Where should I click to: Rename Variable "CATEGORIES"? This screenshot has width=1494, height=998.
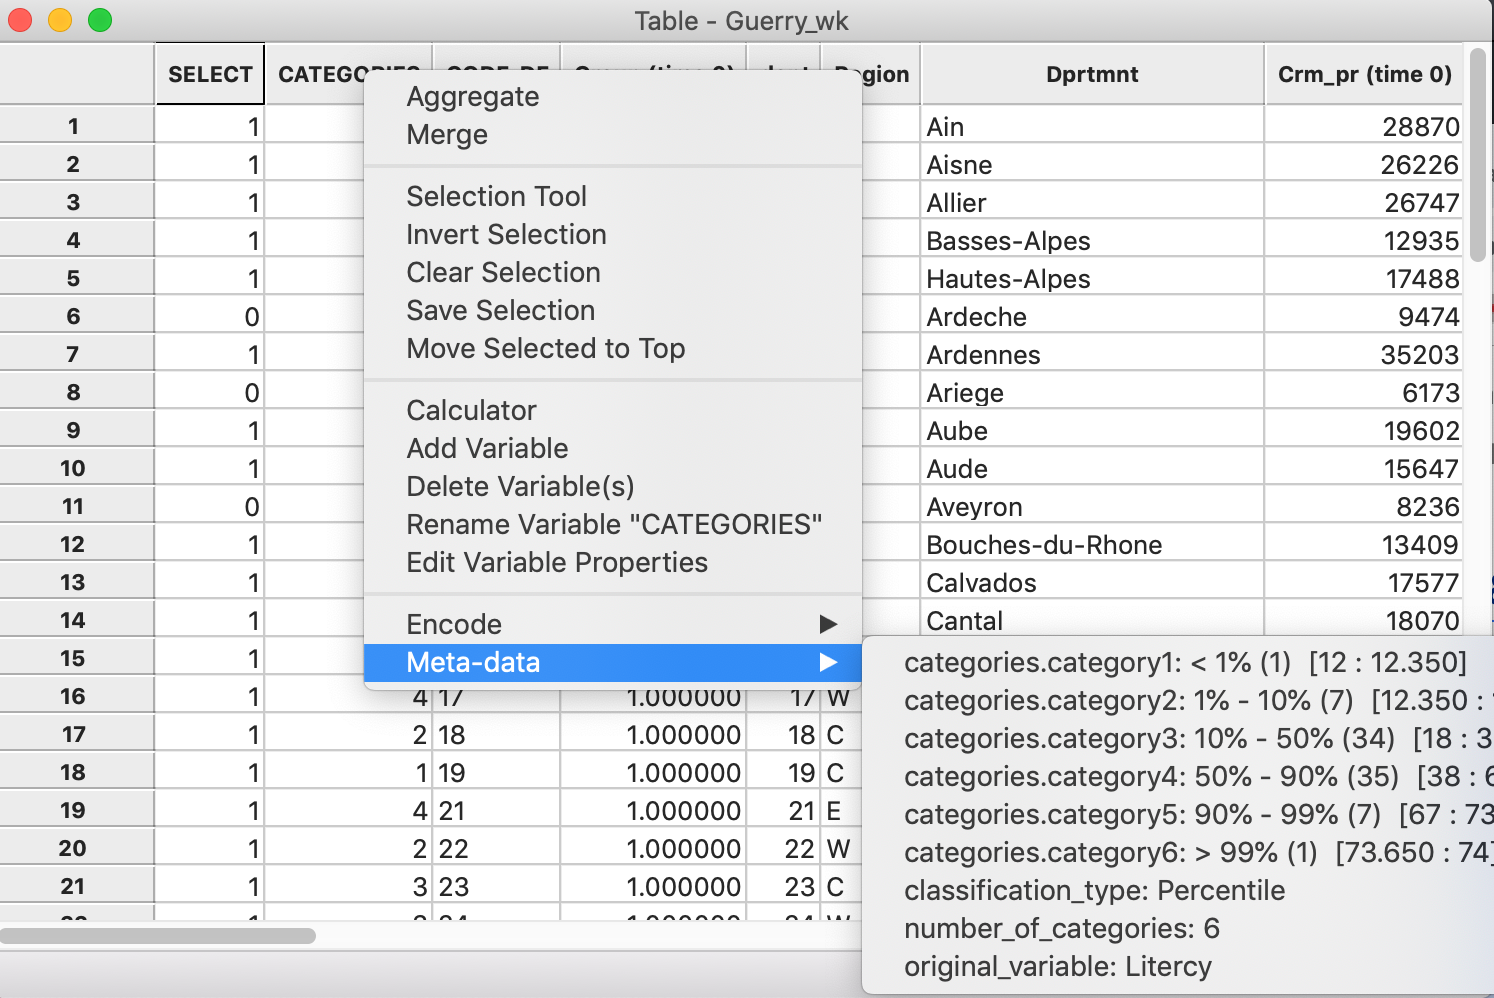614,524
